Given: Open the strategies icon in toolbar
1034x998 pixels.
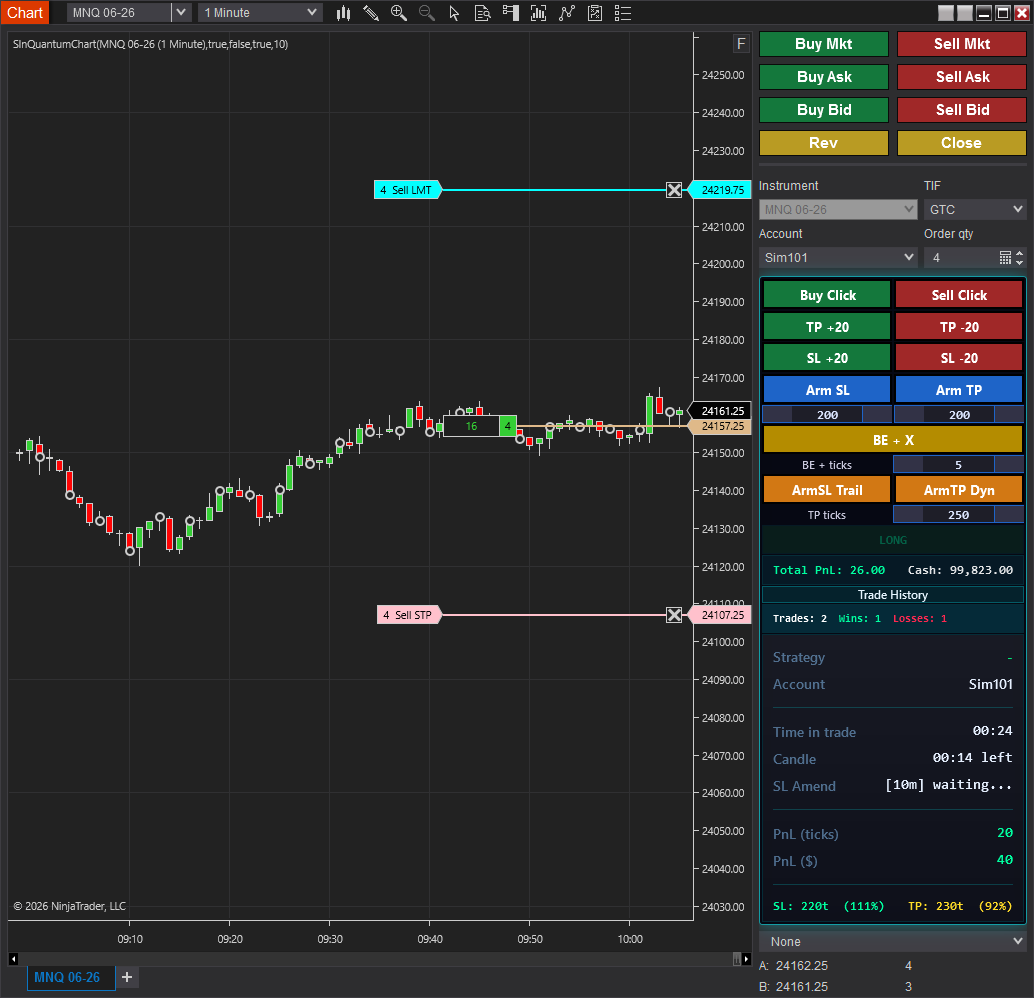Looking at the screenshot, I should pyautogui.click(x=595, y=13).
